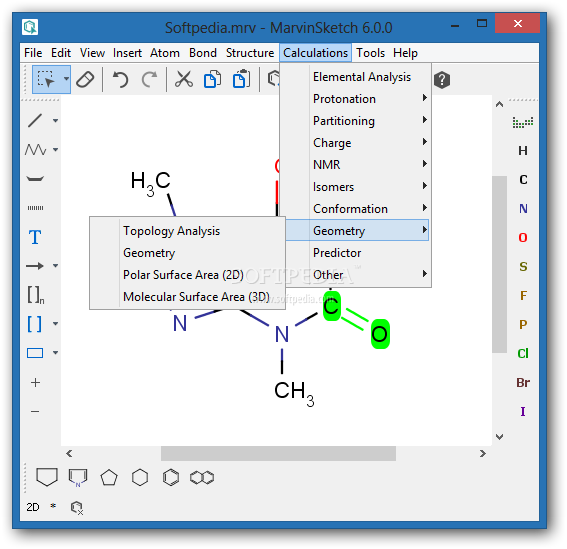Screen dimensions: 567x549
Task: Pick the Oxygen O atom button
Action: pos(523,238)
